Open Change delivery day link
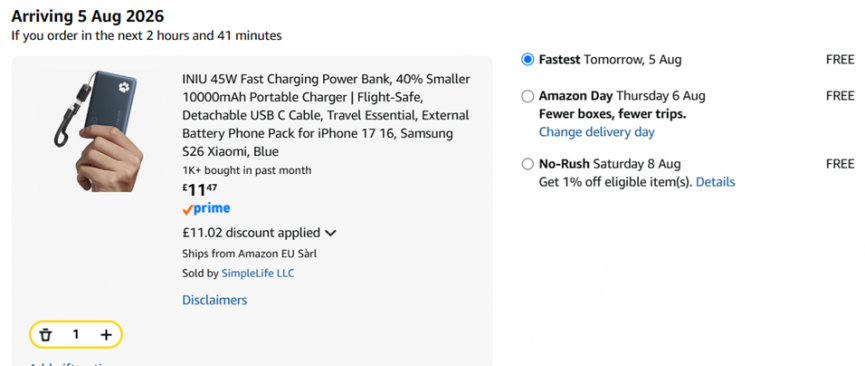 pos(596,132)
